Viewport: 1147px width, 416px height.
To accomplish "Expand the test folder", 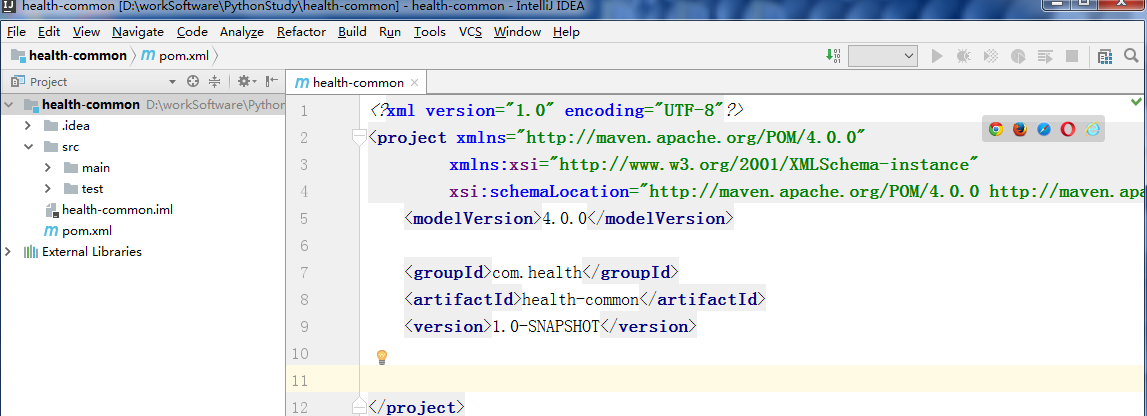I will (x=48, y=189).
